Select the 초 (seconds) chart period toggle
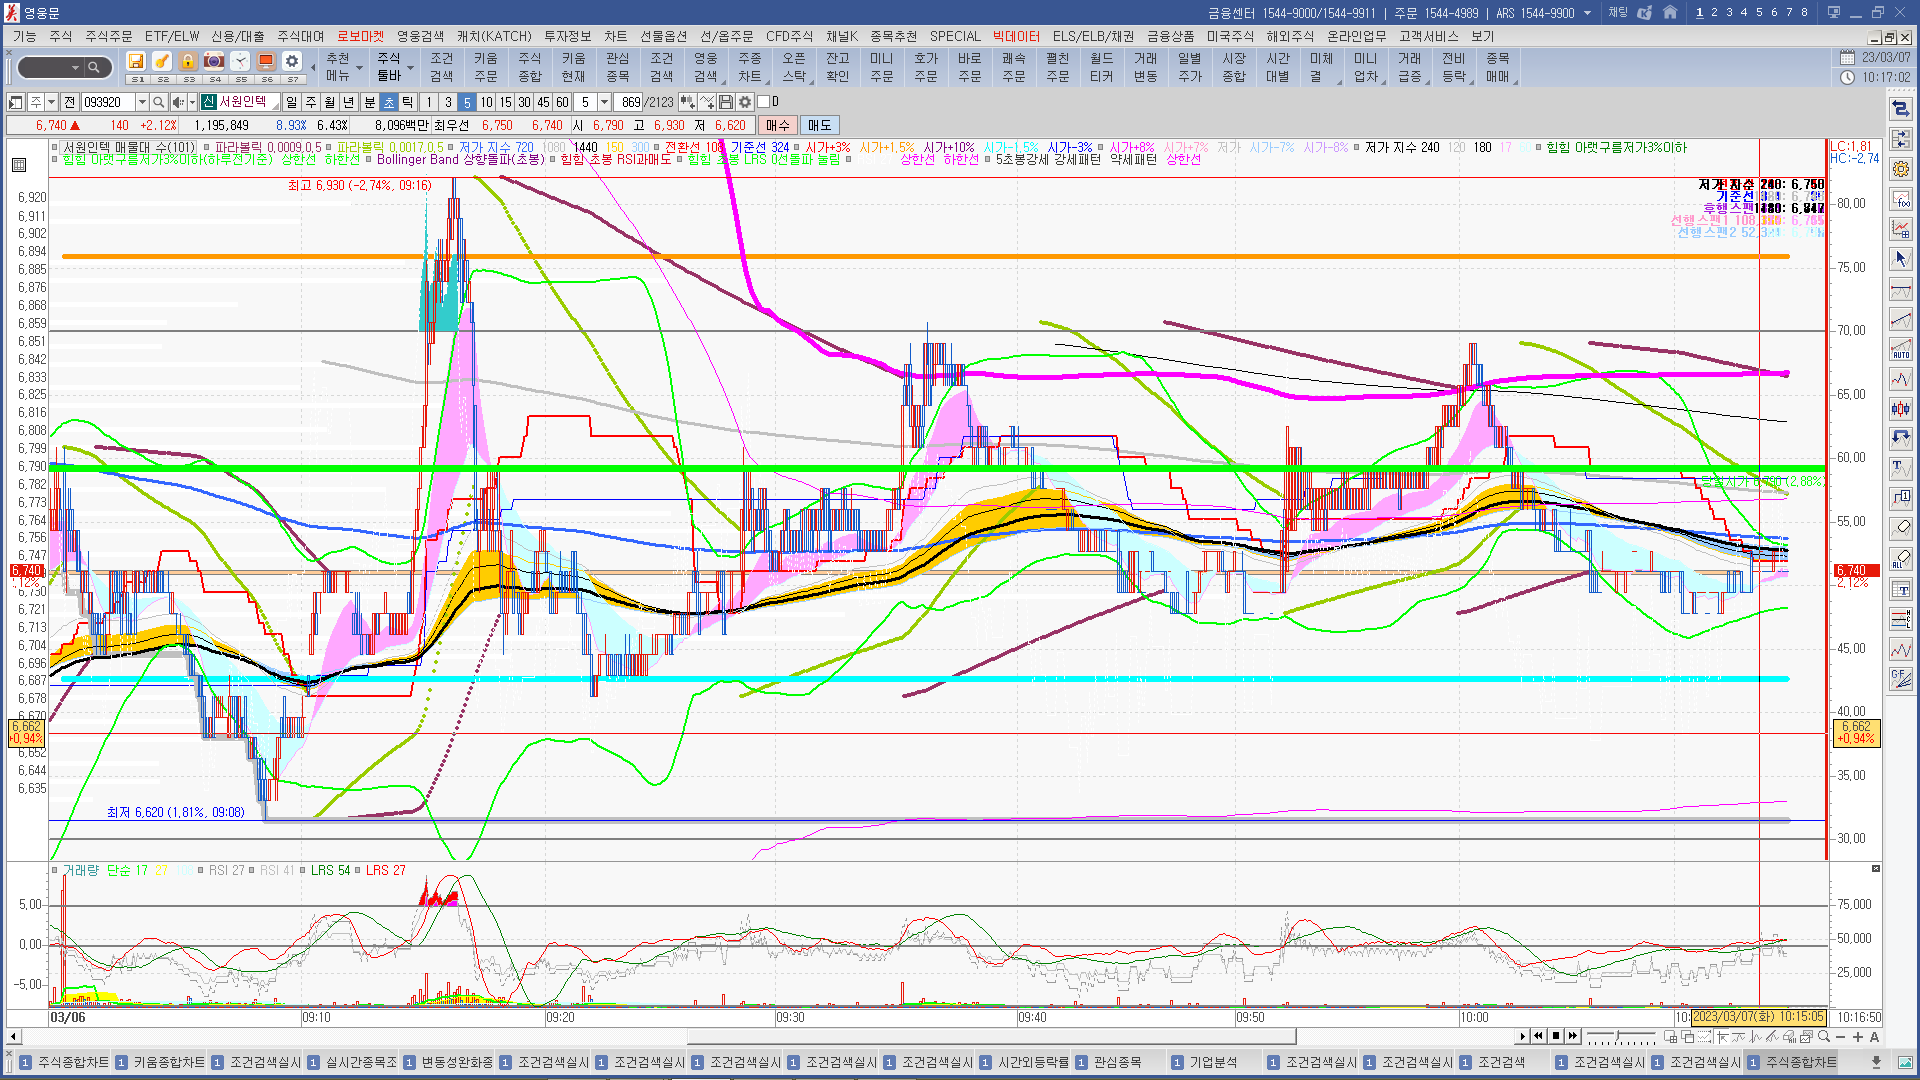1920x1080 pixels. point(389,102)
